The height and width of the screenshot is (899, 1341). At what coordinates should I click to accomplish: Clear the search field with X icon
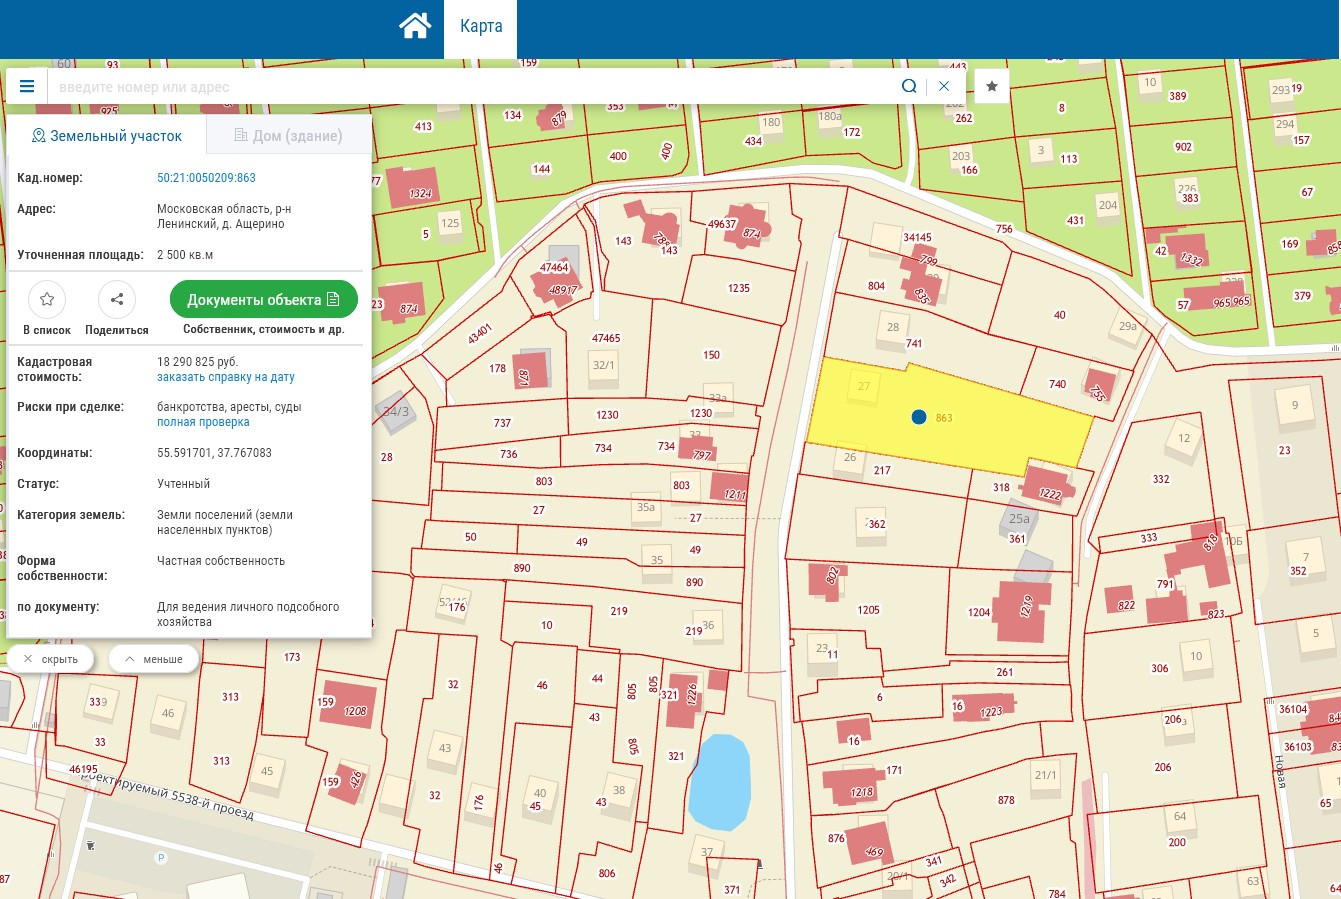point(944,87)
